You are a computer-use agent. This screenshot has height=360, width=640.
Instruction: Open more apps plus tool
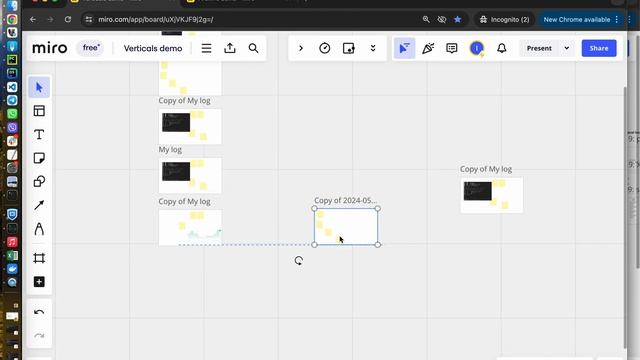point(39,282)
